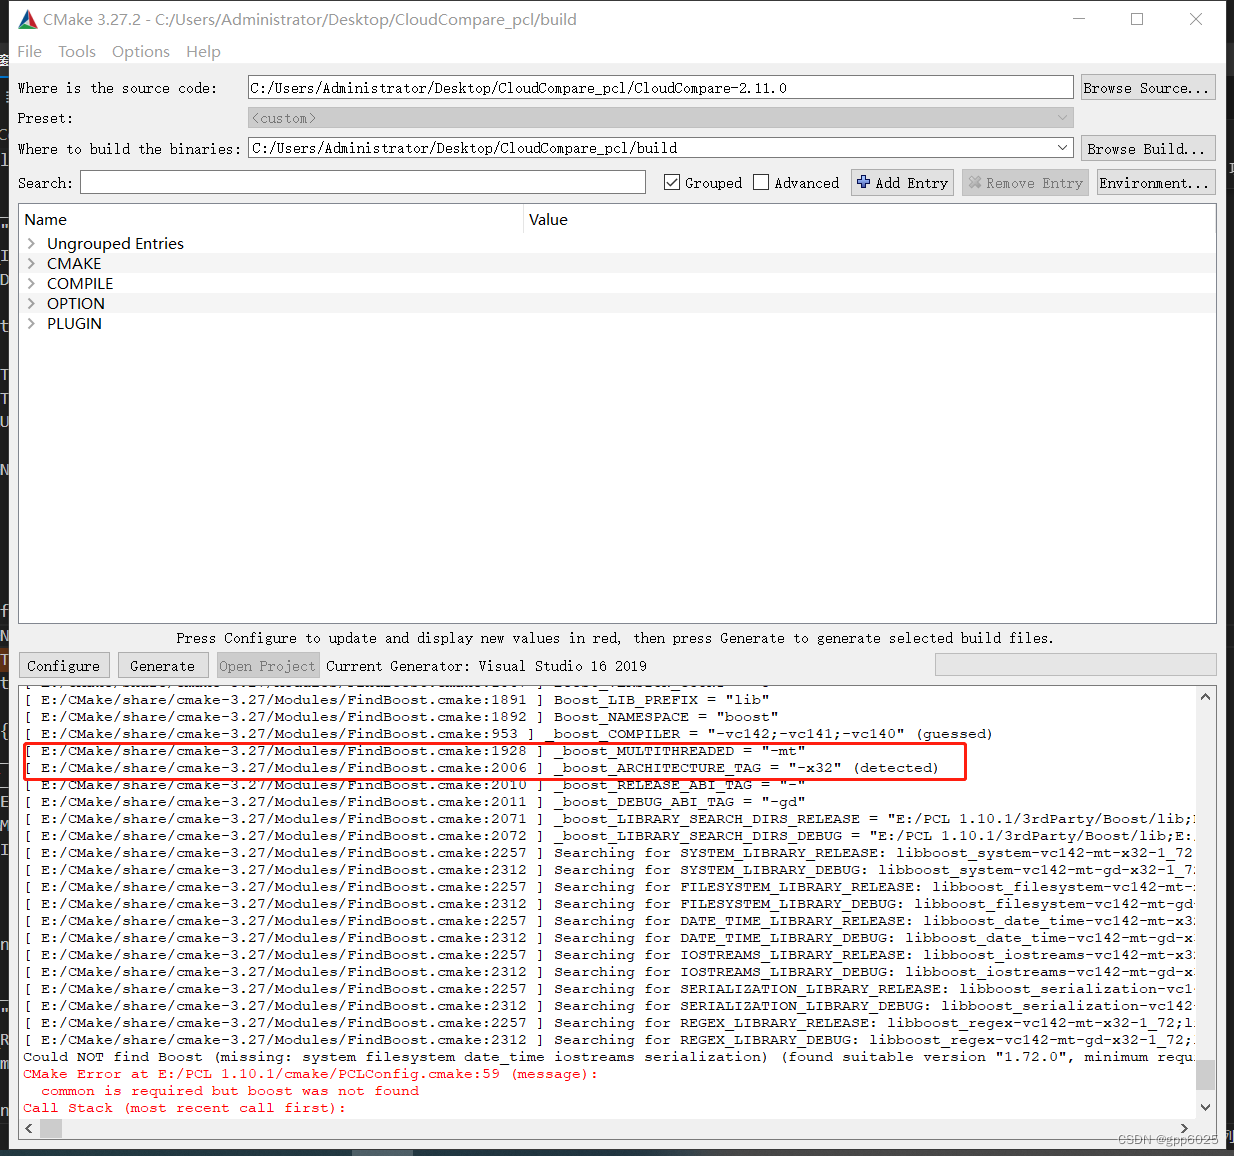Click the horizontal scrollbar left arrow
The width and height of the screenshot is (1234, 1156).
(x=29, y=1128)
